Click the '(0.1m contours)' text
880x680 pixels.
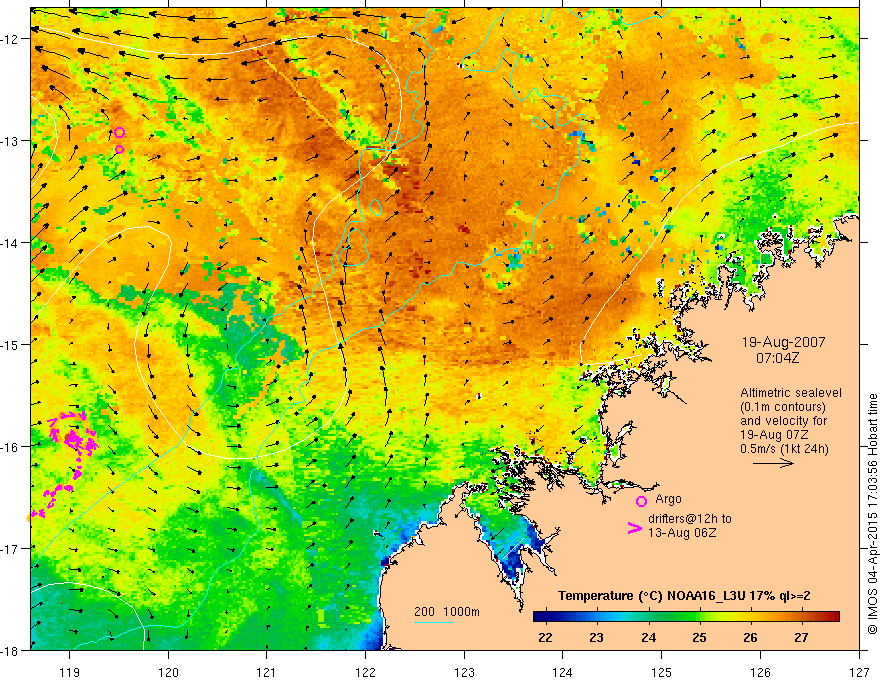coord(783,407)
